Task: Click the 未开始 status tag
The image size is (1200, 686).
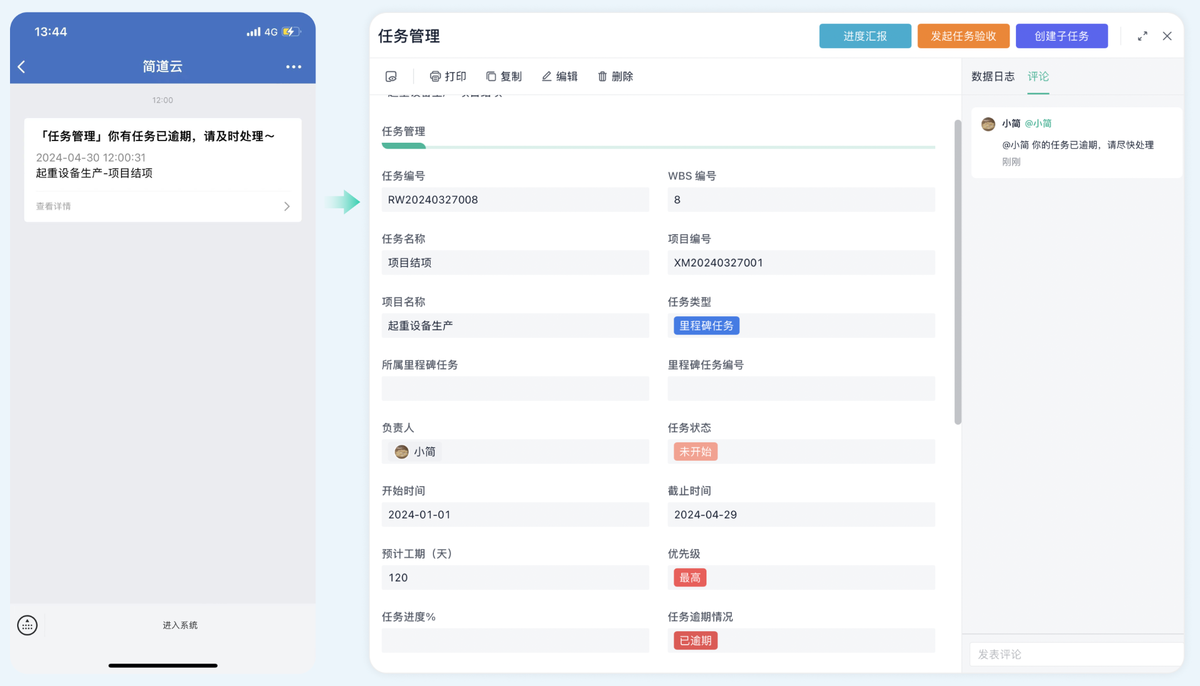Action: 695,452
